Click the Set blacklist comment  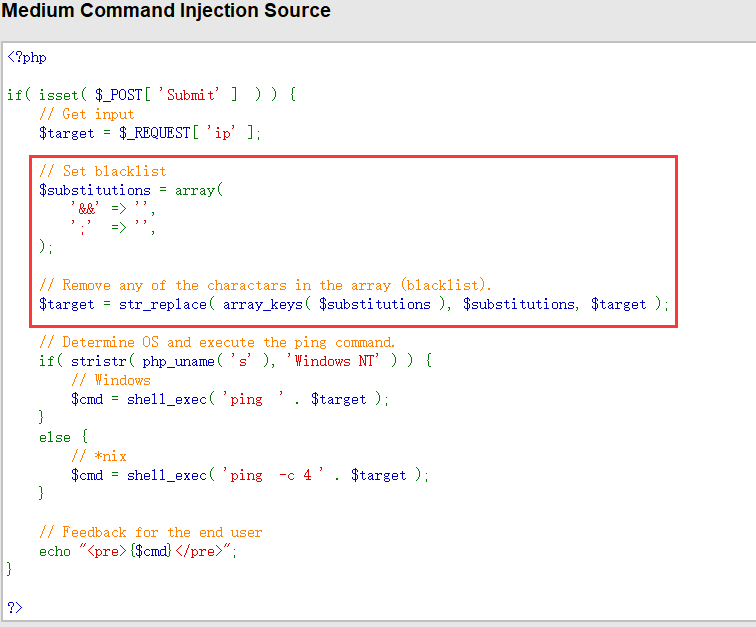pos(102,171)
